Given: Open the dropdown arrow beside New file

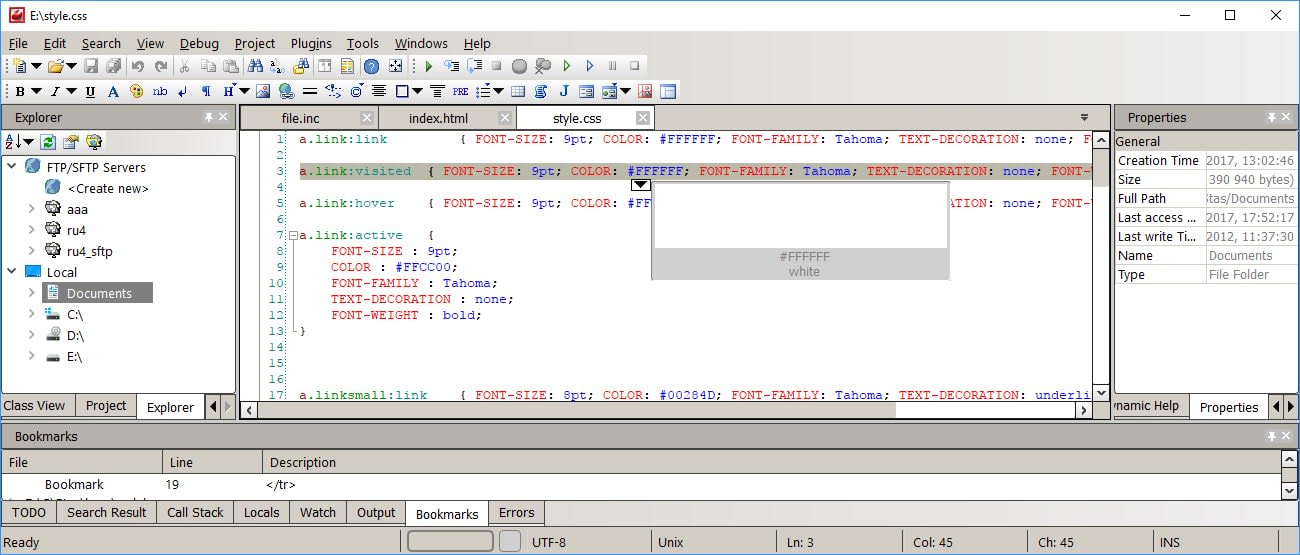Looking at the screenshot, I should (37, 66).
